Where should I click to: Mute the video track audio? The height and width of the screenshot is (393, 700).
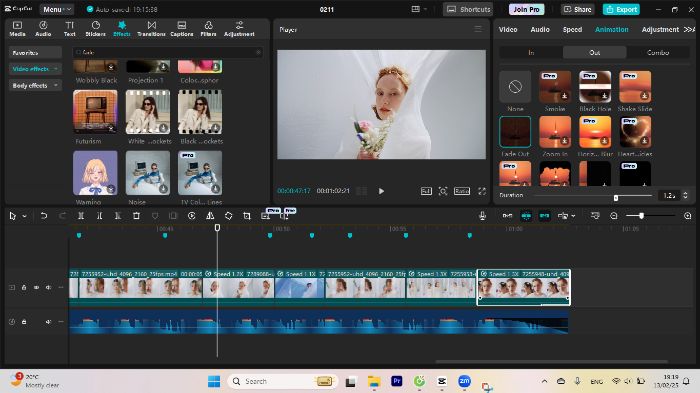49,288
